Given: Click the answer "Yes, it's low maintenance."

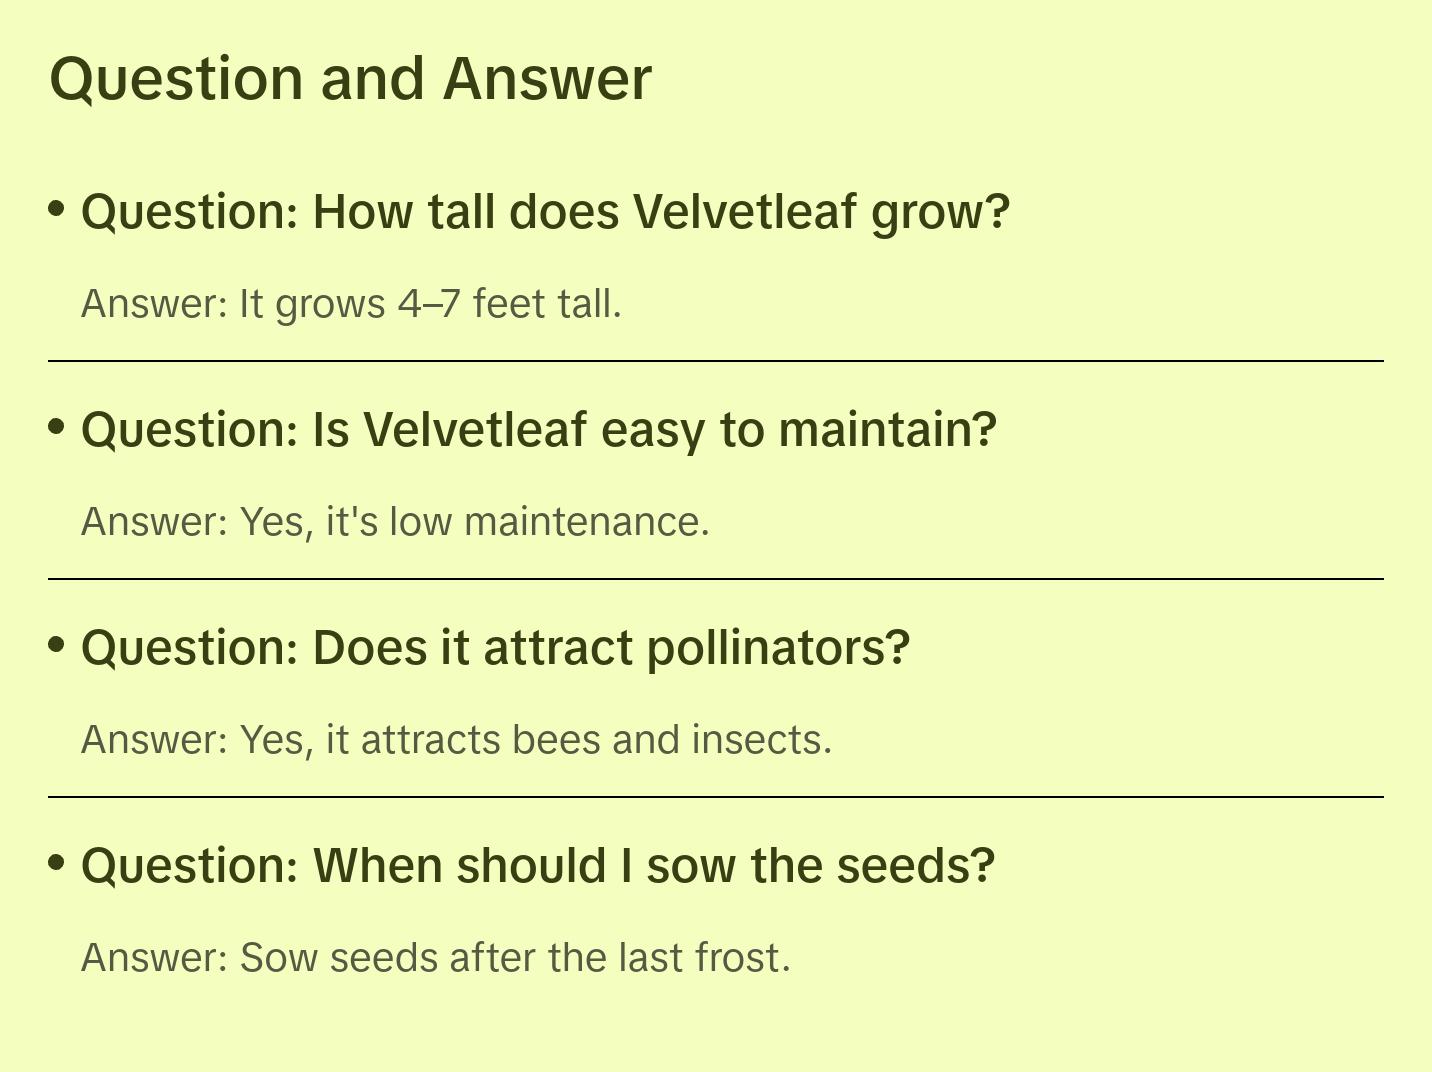Looking at the screenshot, I should tap(395, 522).
